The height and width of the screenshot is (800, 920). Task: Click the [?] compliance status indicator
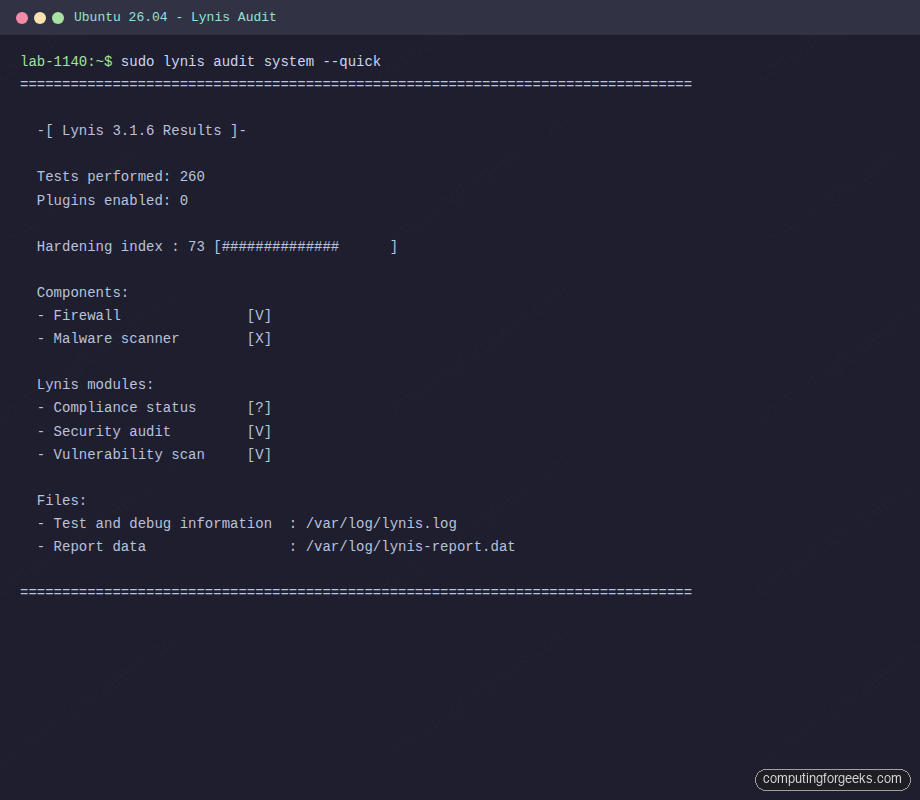[x=259, y=407]
